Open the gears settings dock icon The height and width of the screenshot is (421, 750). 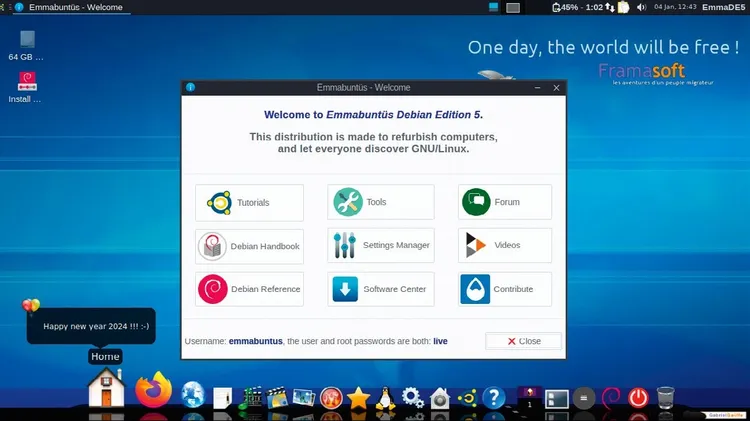[412, 398]
